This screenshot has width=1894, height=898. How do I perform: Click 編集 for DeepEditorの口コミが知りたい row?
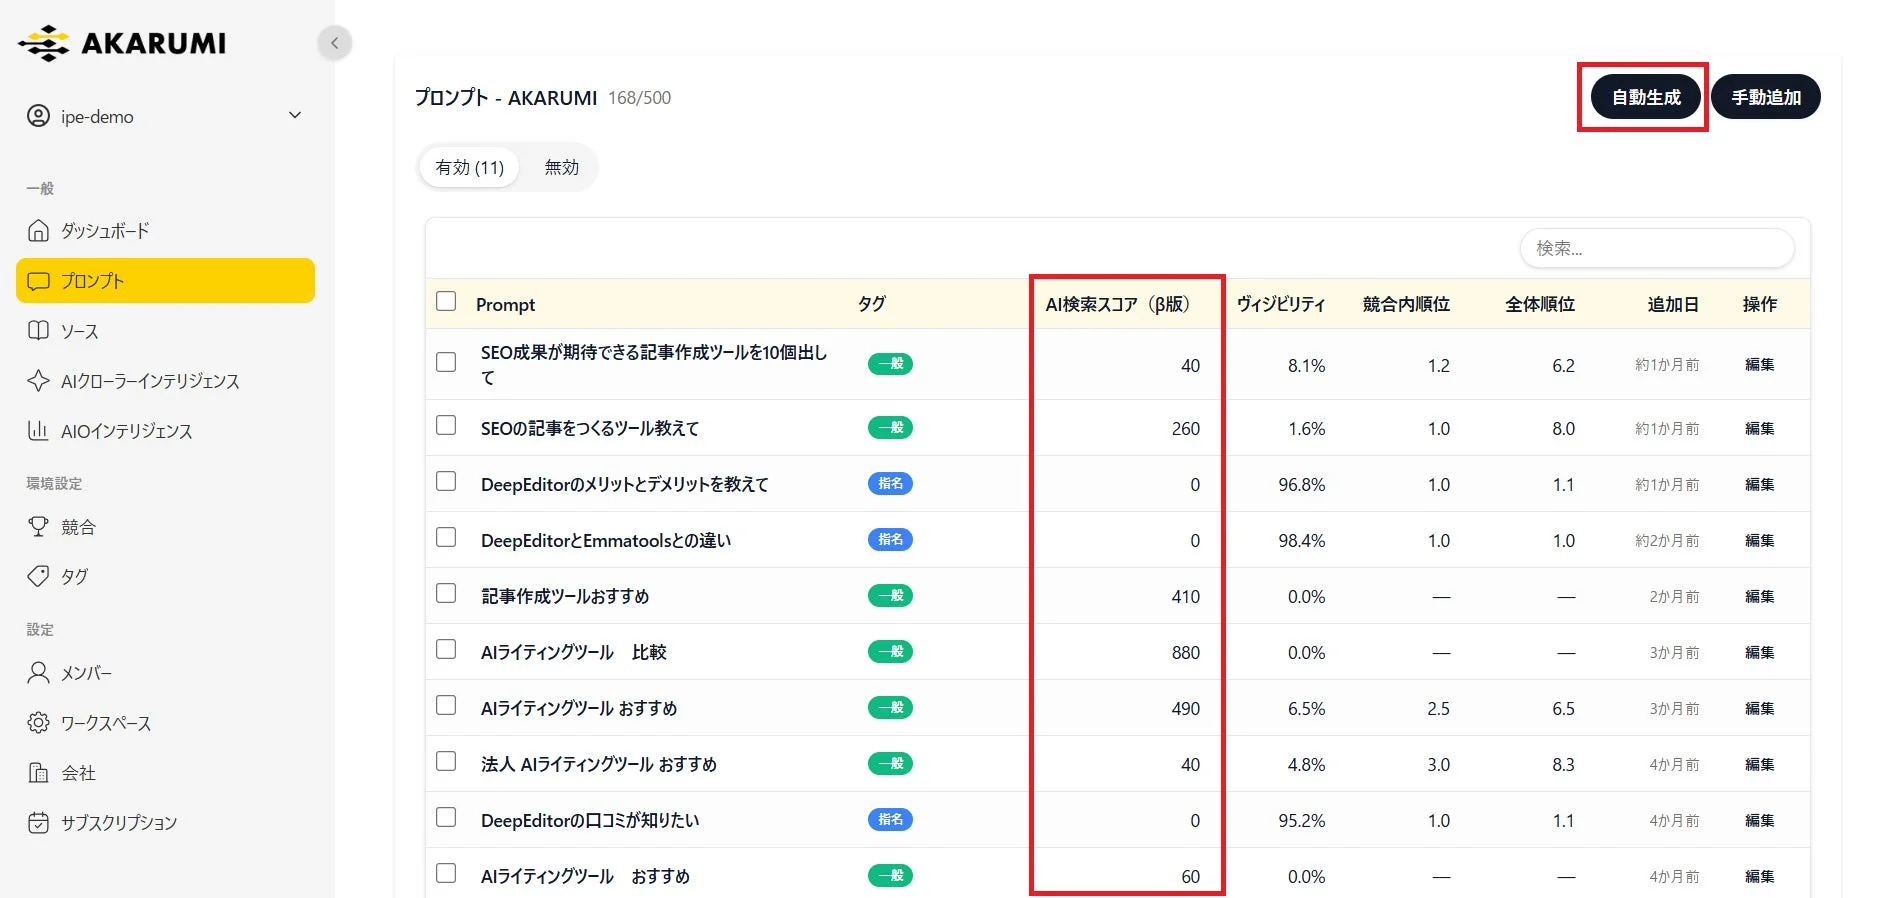point(1759,820)
